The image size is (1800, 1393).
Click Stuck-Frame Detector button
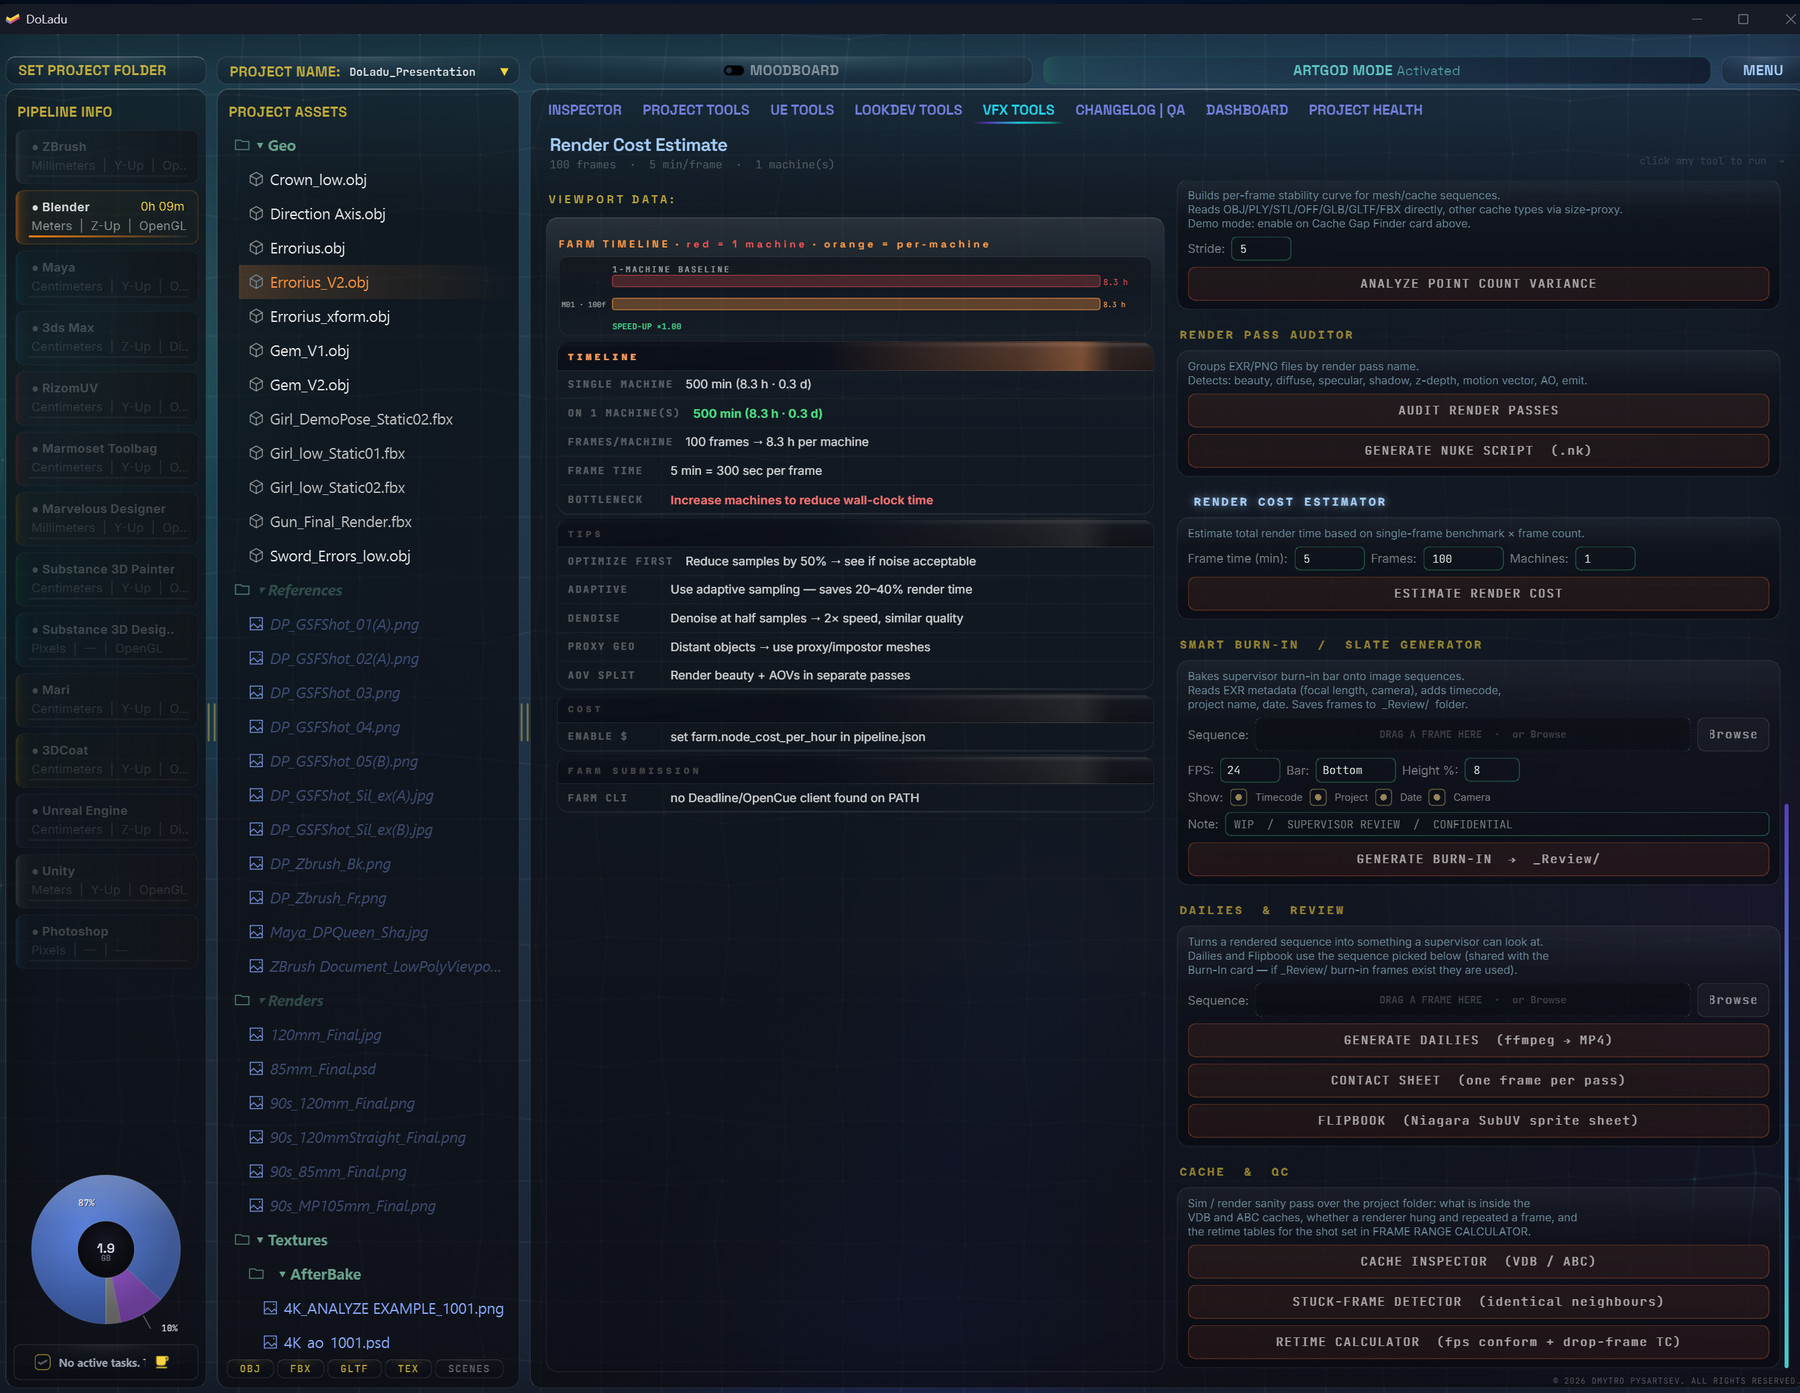[1478, 1302]
